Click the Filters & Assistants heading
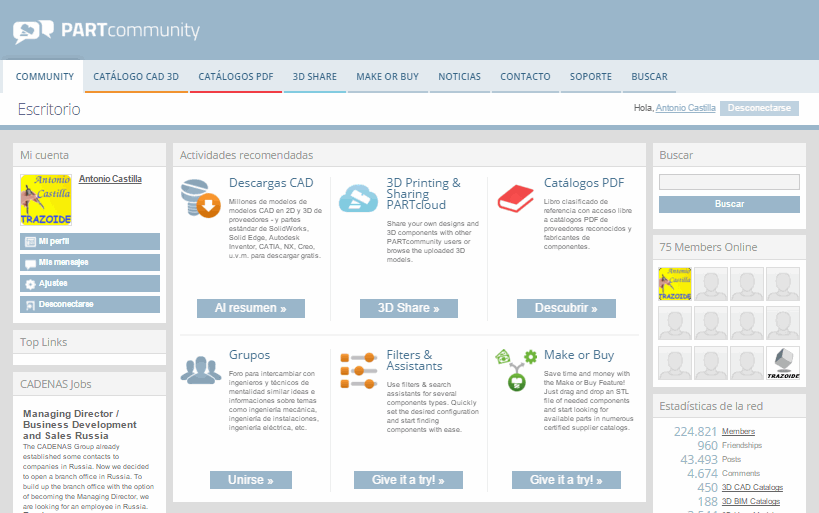This screenshot has height=513, width=819. pyautogui.click(x=414, y=360)
